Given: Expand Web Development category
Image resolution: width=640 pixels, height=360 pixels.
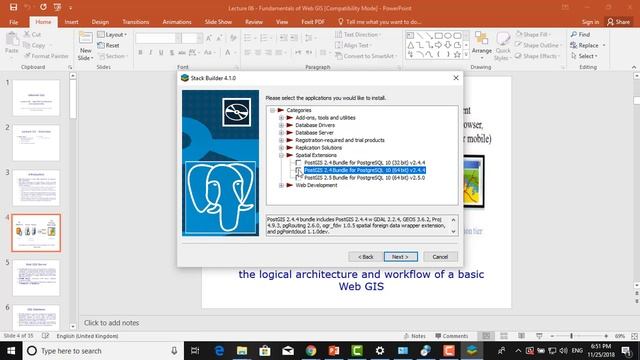Looking at the screenshot, I should coord(281,185).
